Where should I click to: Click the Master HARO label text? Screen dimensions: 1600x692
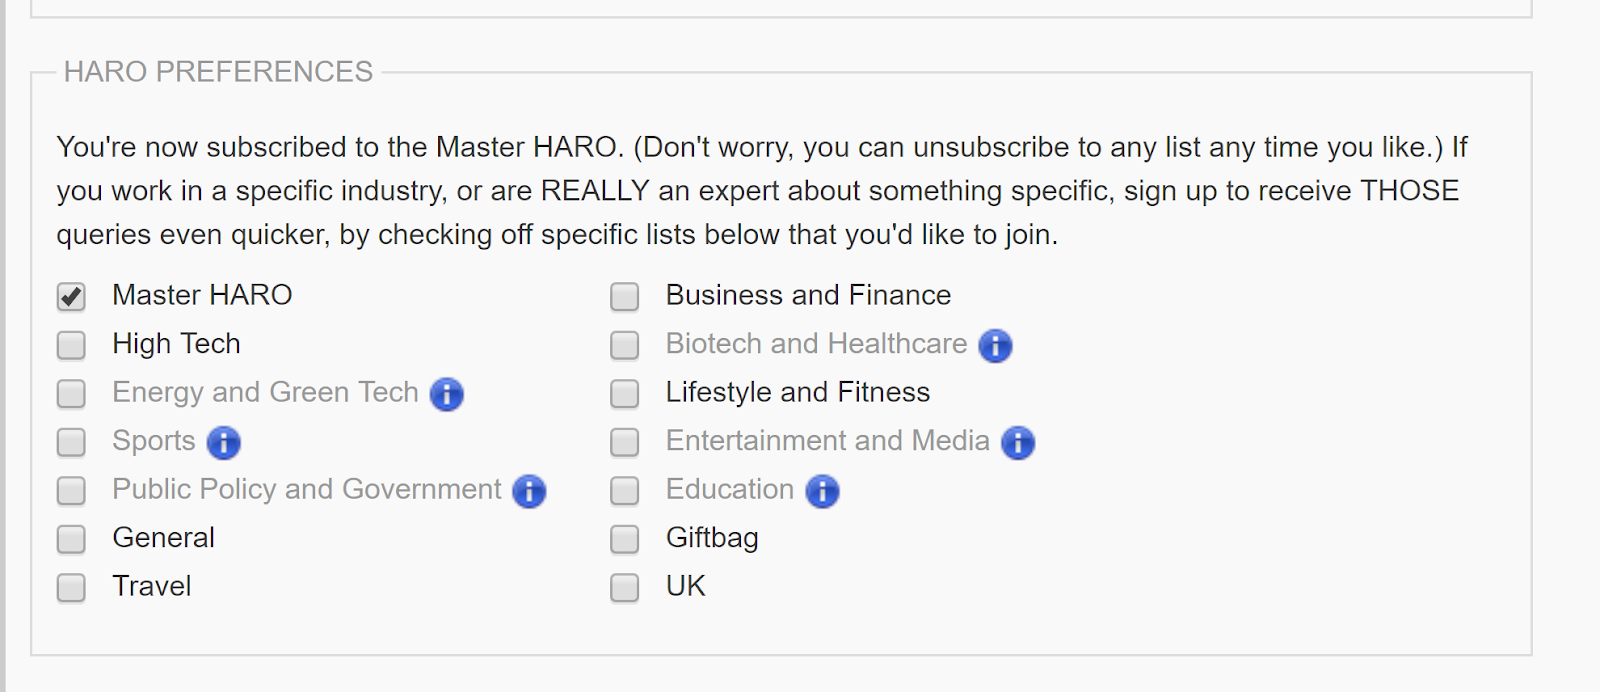202,295
